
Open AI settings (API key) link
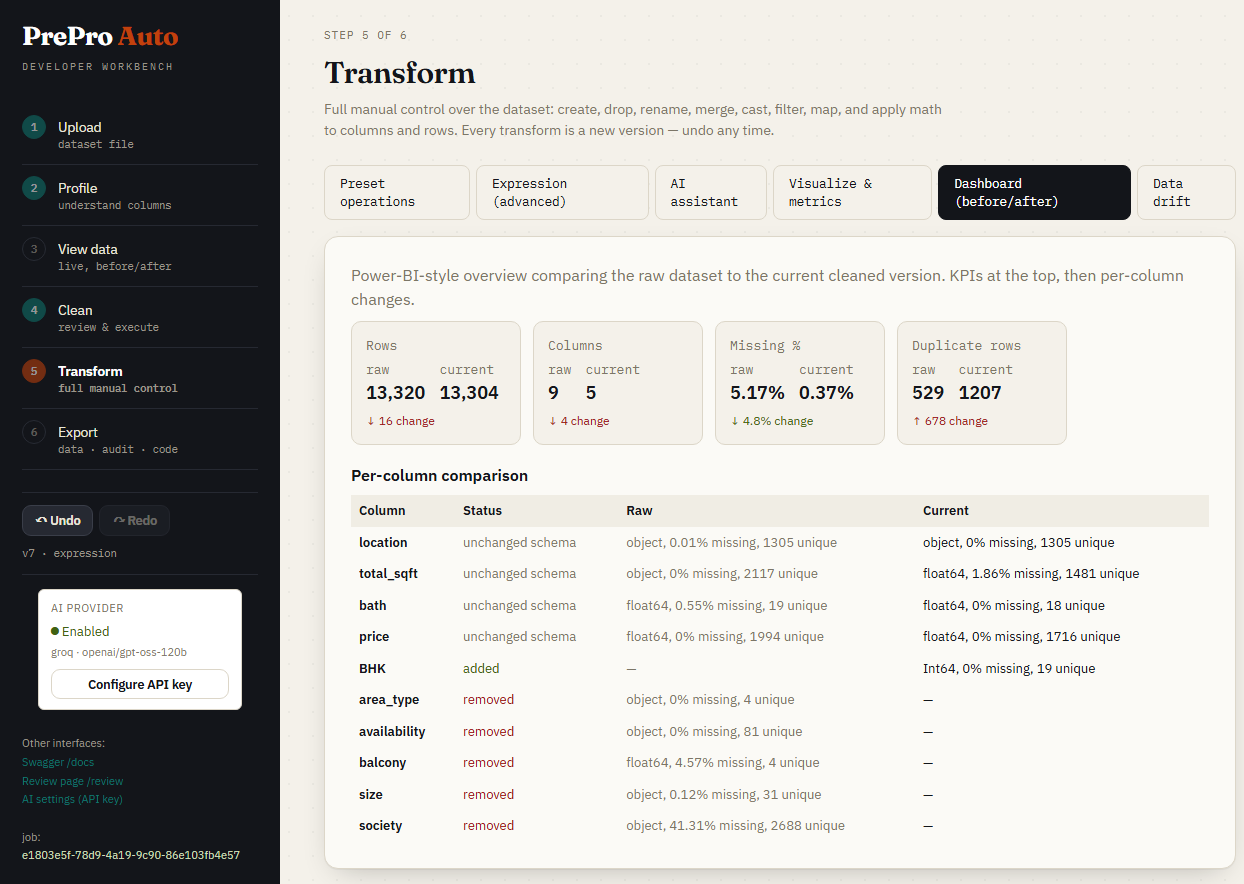pos(72,799)
